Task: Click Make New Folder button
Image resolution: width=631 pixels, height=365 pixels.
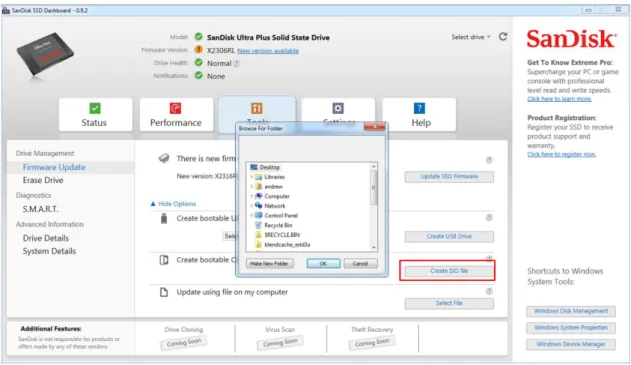Action: coord(270,264)
